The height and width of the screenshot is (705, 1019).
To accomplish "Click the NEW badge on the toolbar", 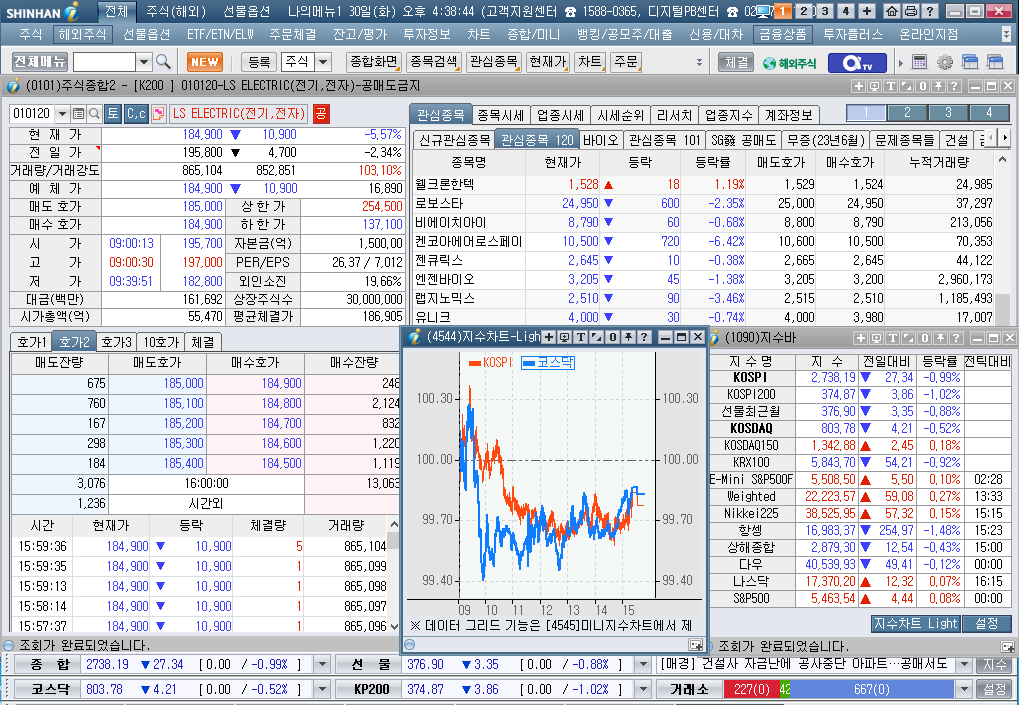I will click(x=205, y=62).
